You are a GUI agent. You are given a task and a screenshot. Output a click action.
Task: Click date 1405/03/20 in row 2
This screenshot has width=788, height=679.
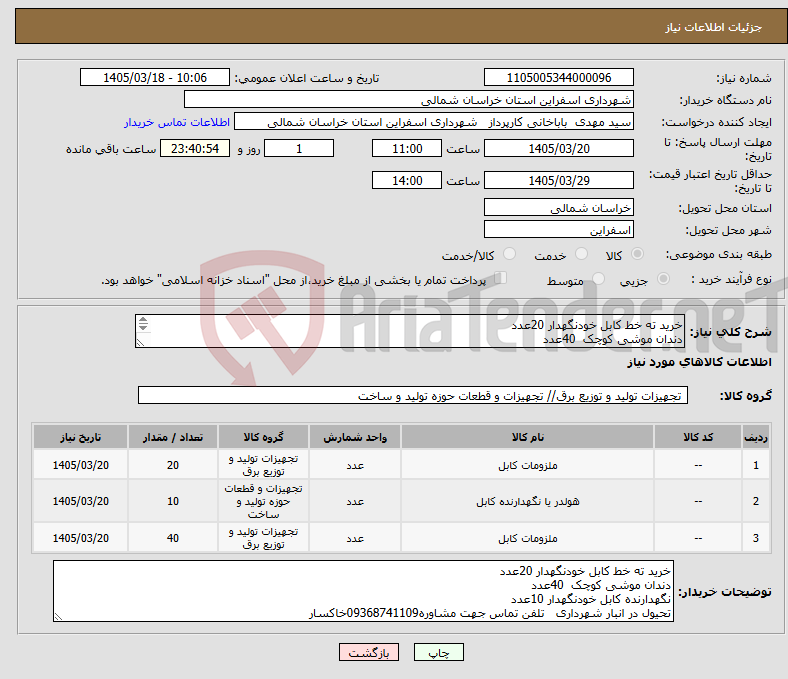(x=80, y=502)
